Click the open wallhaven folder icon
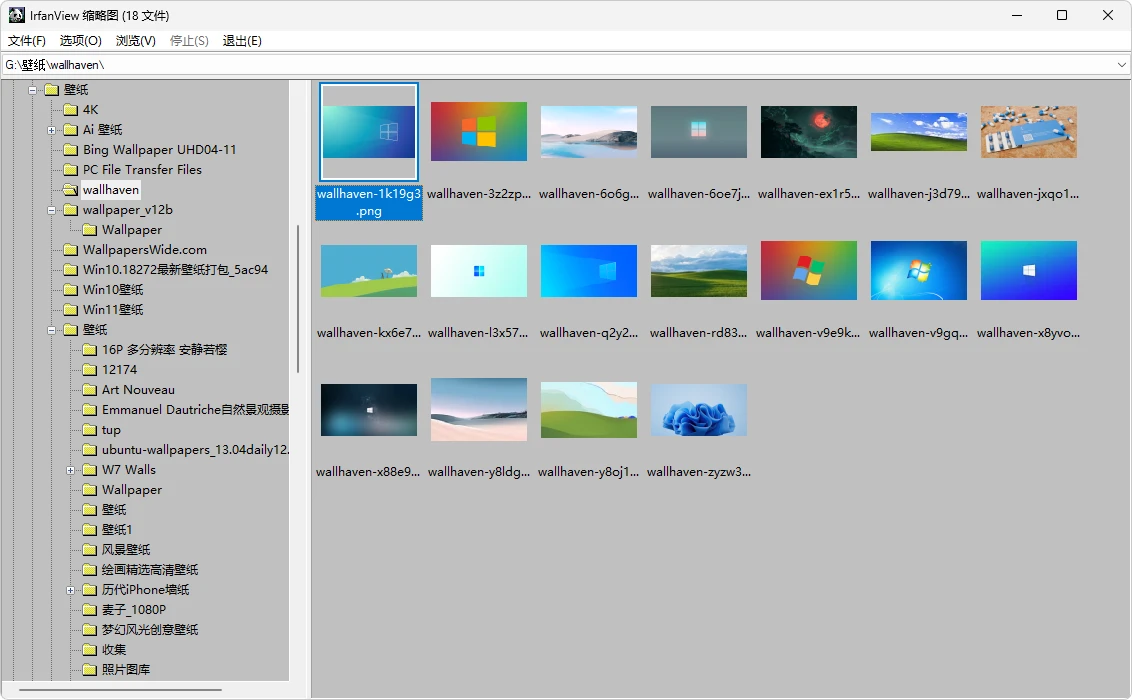1132x700 pixels. (x=70, y=190)
